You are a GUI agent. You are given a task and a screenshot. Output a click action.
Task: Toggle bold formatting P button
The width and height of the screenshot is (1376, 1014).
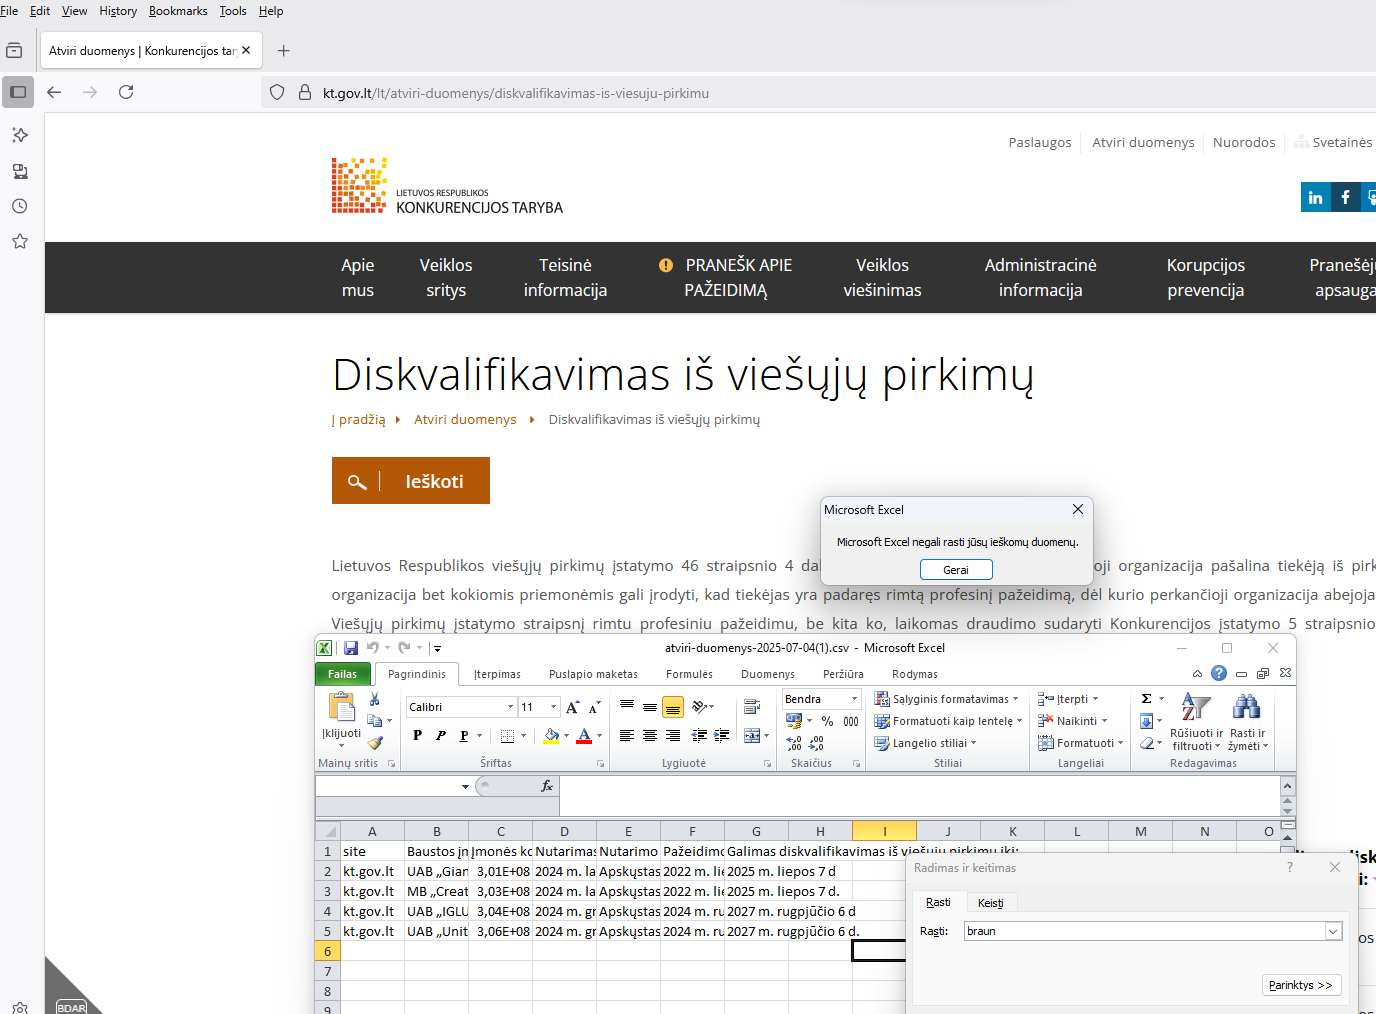pyautogui.click(x=418, y=736)
